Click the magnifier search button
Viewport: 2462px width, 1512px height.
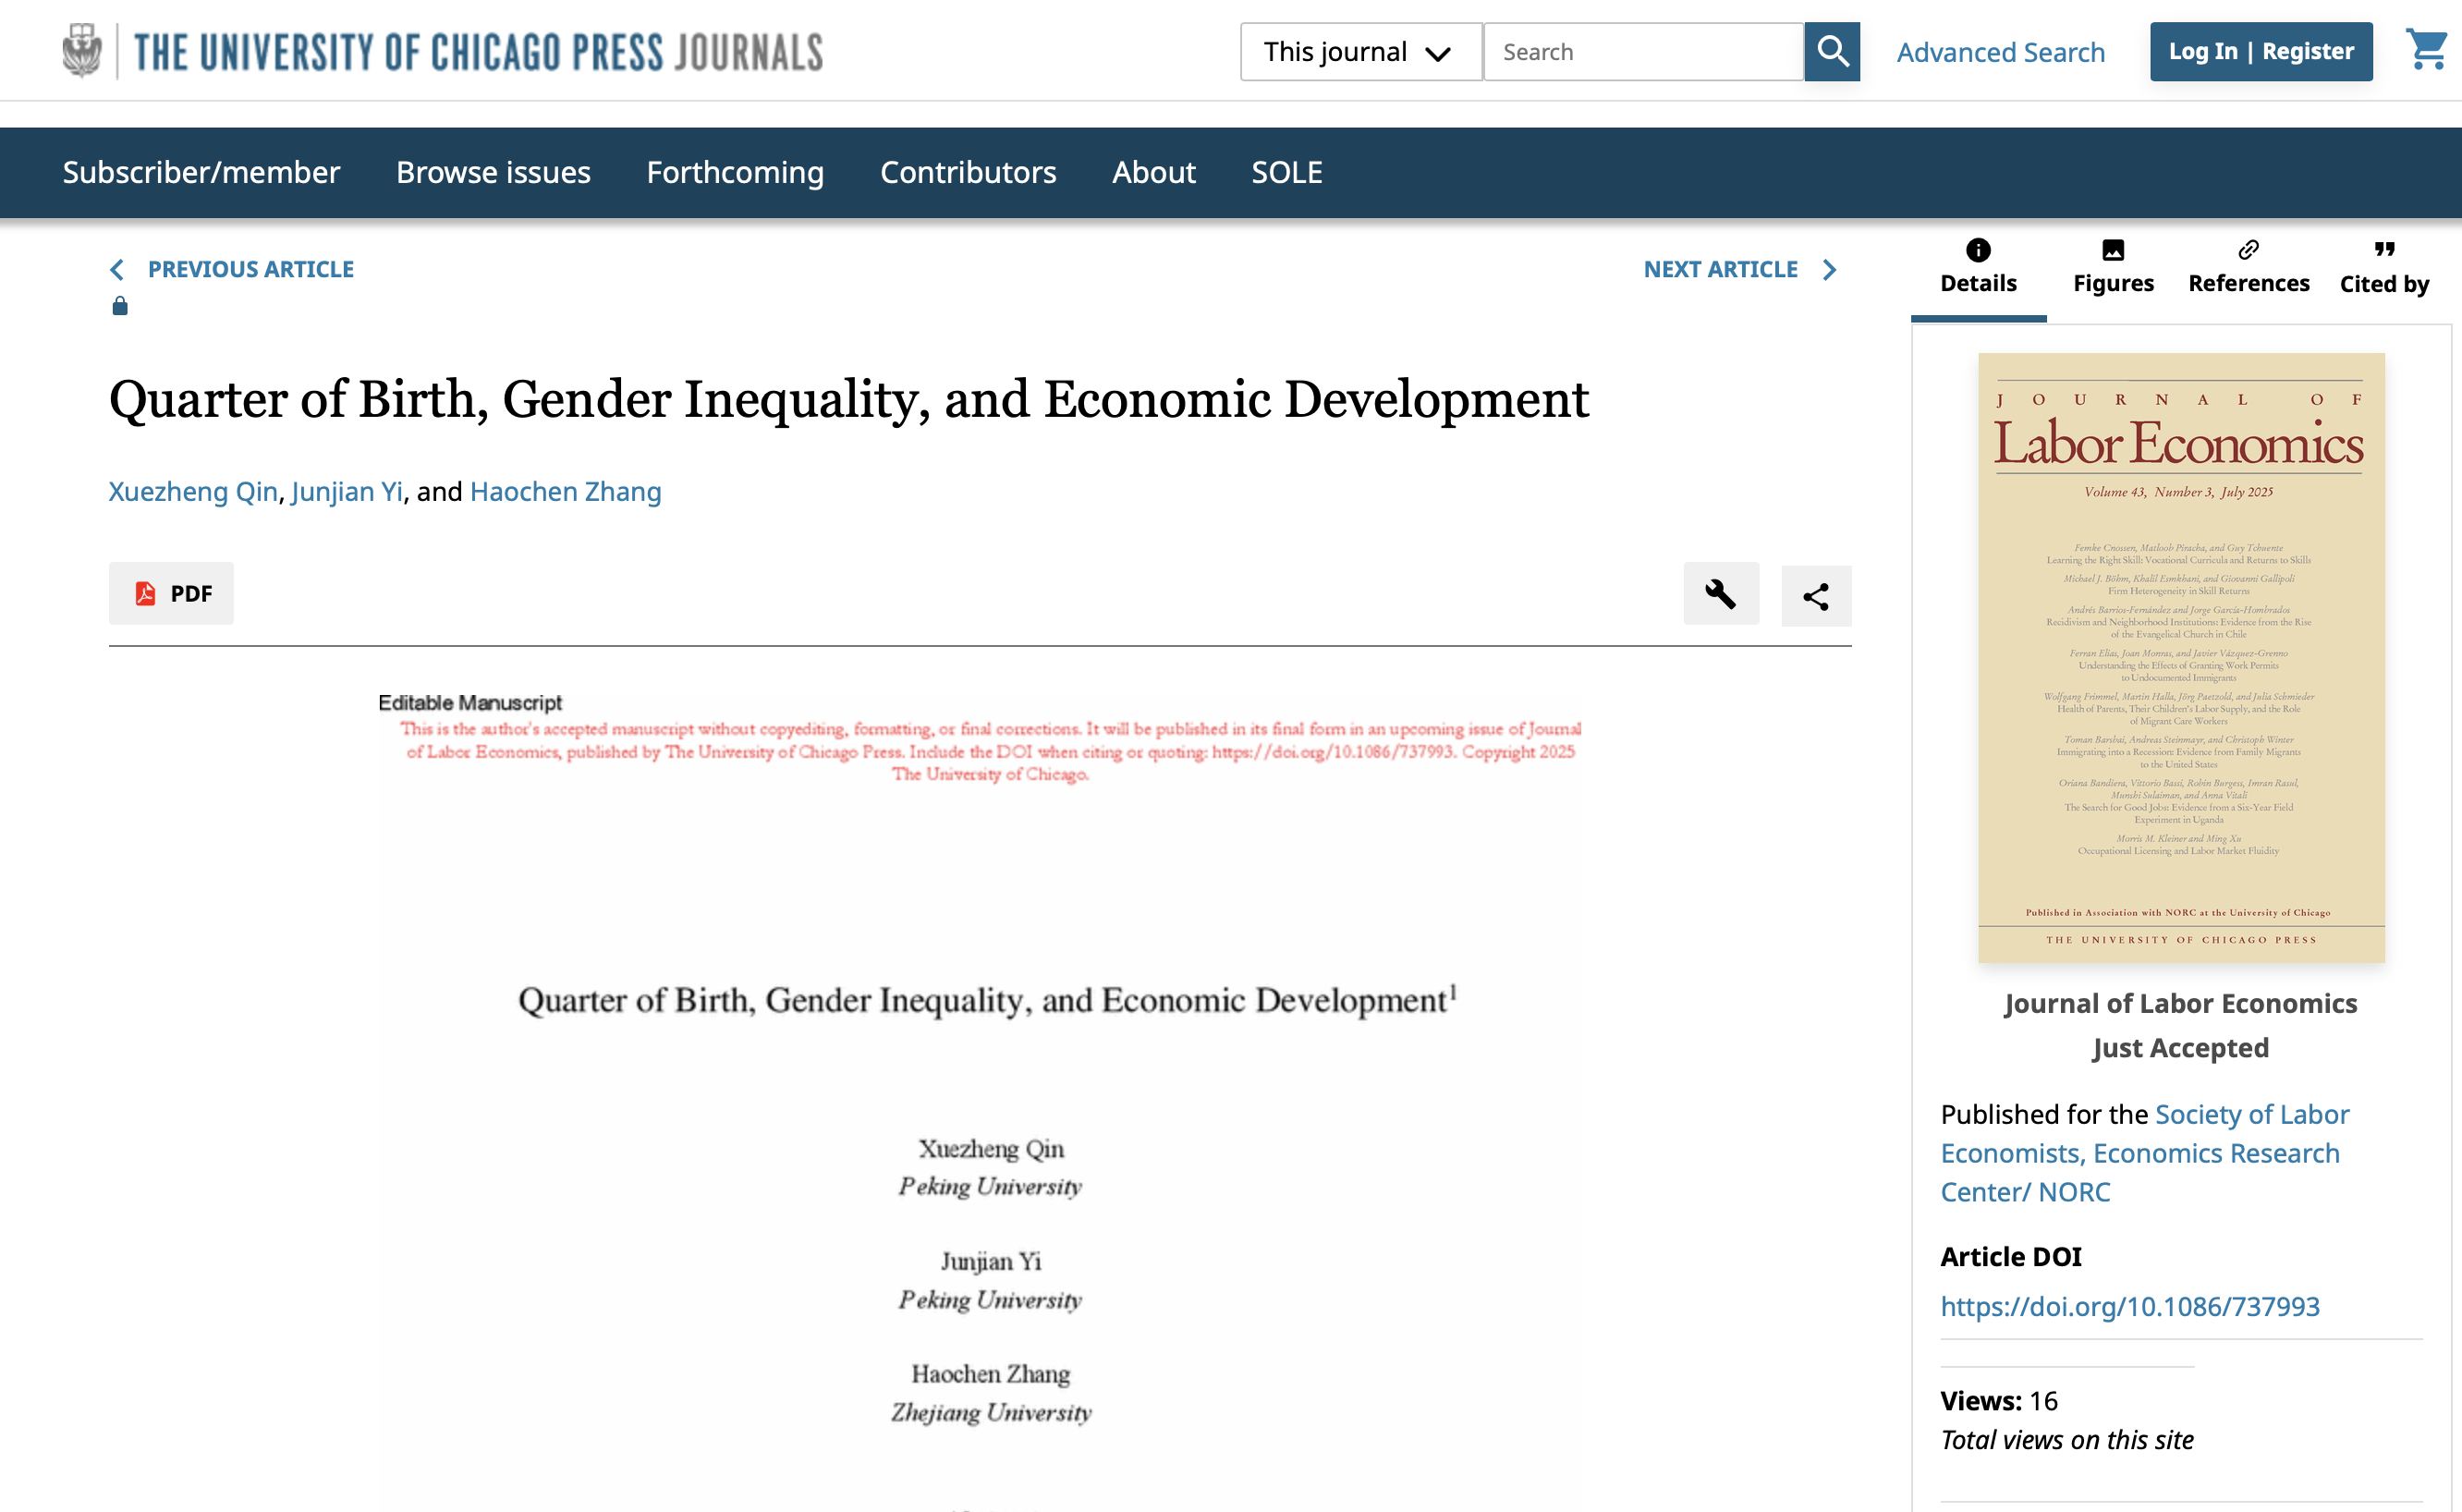[1832, 51]
